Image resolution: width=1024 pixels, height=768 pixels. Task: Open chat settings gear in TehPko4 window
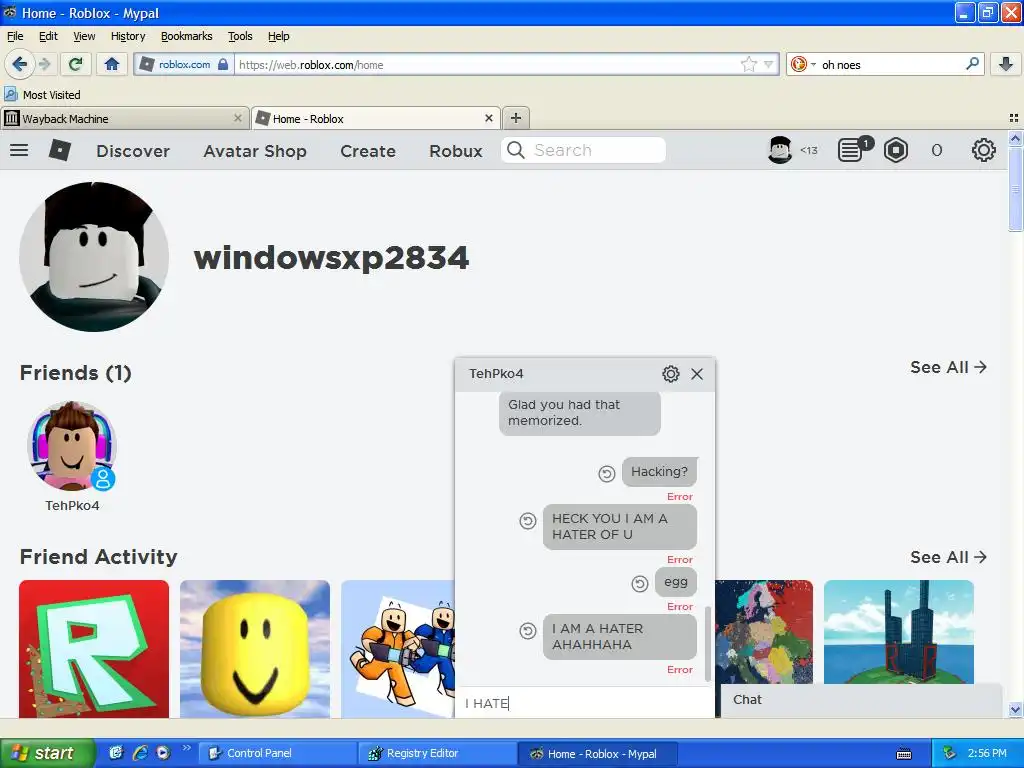[x=671, y=374]
